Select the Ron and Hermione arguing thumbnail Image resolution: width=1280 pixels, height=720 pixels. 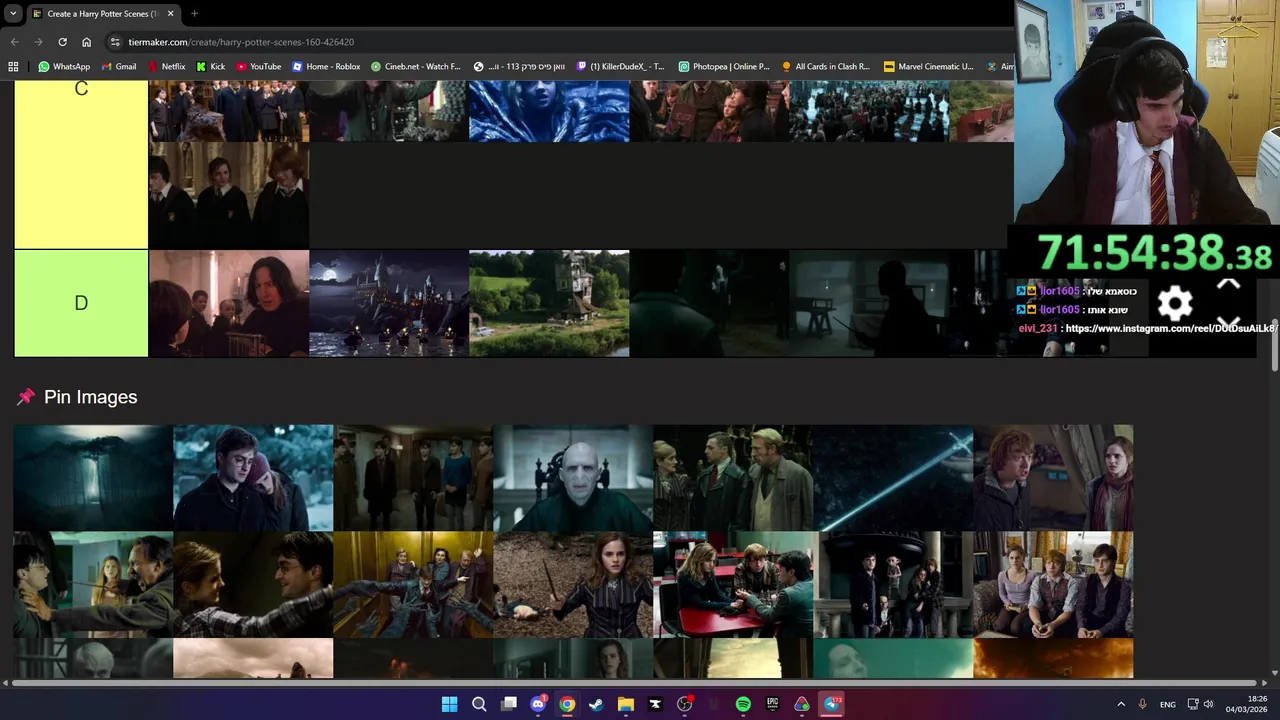[1053, 478]
